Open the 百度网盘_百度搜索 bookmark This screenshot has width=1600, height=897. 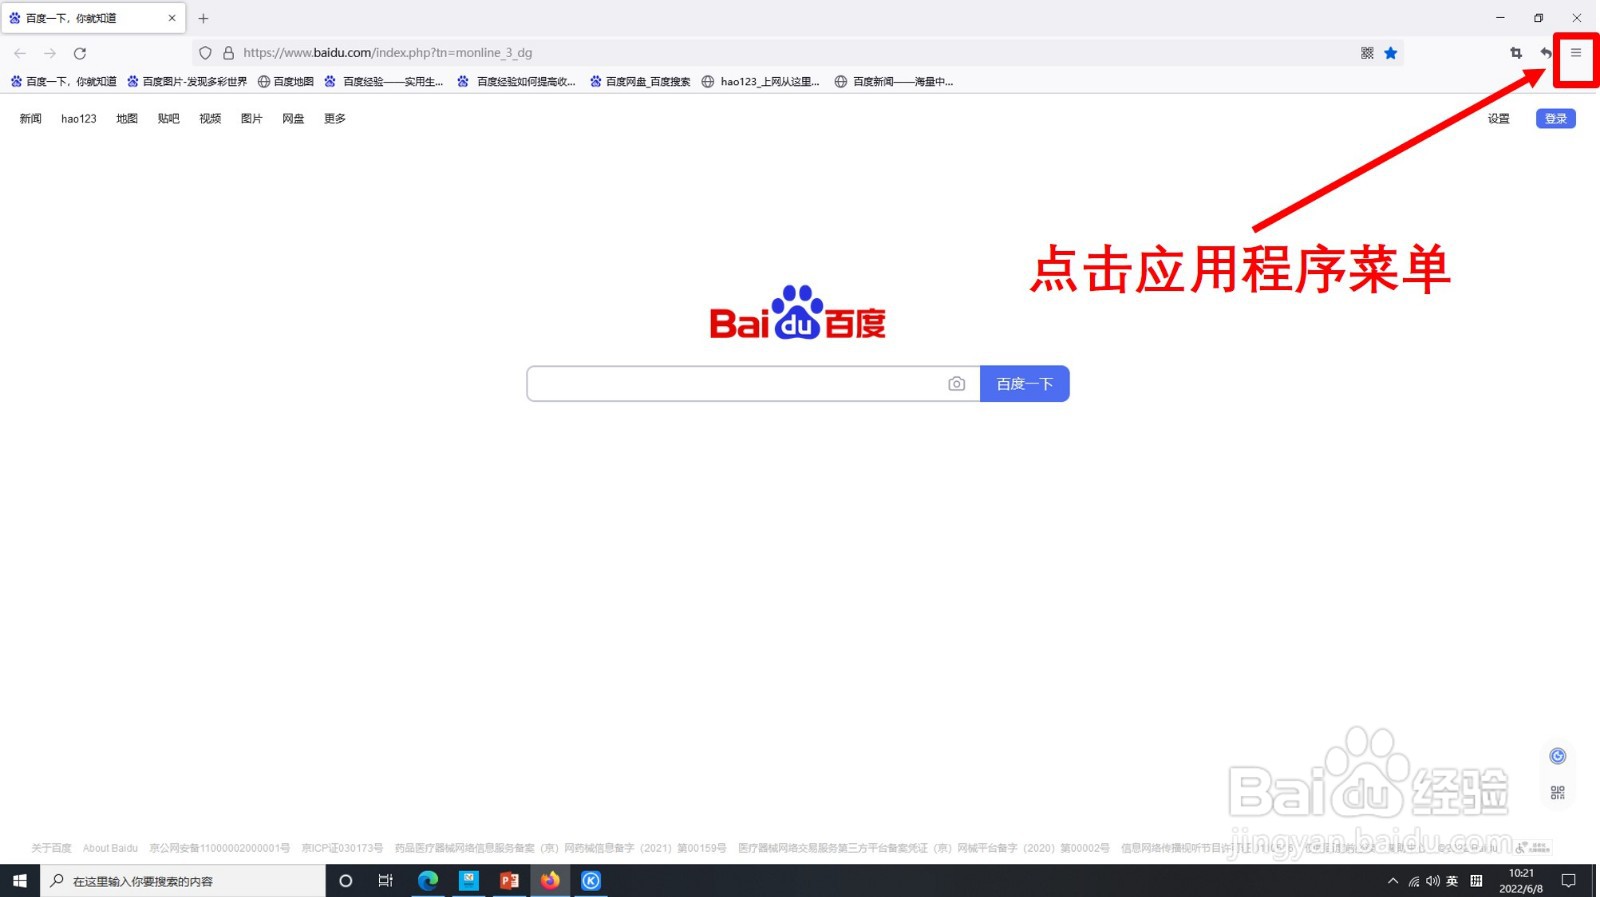(640, 81)
